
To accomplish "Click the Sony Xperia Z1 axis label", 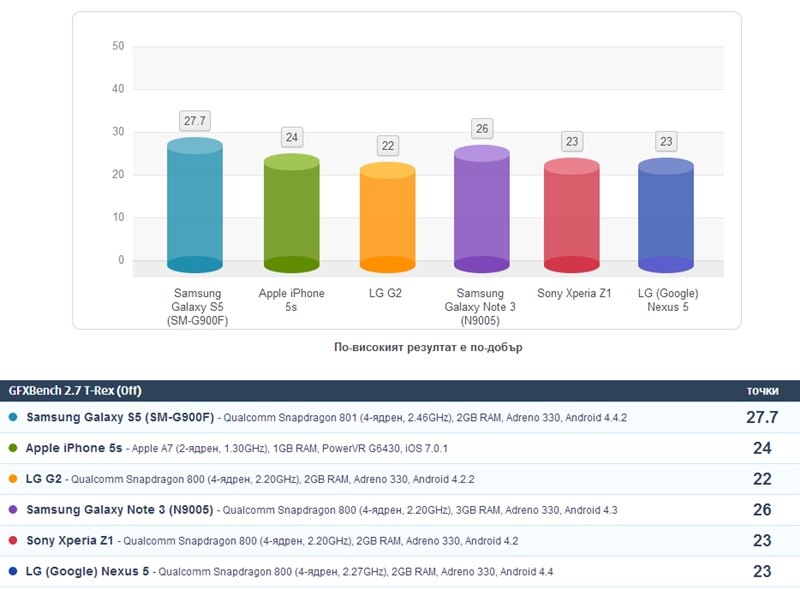I will point(574,293).
